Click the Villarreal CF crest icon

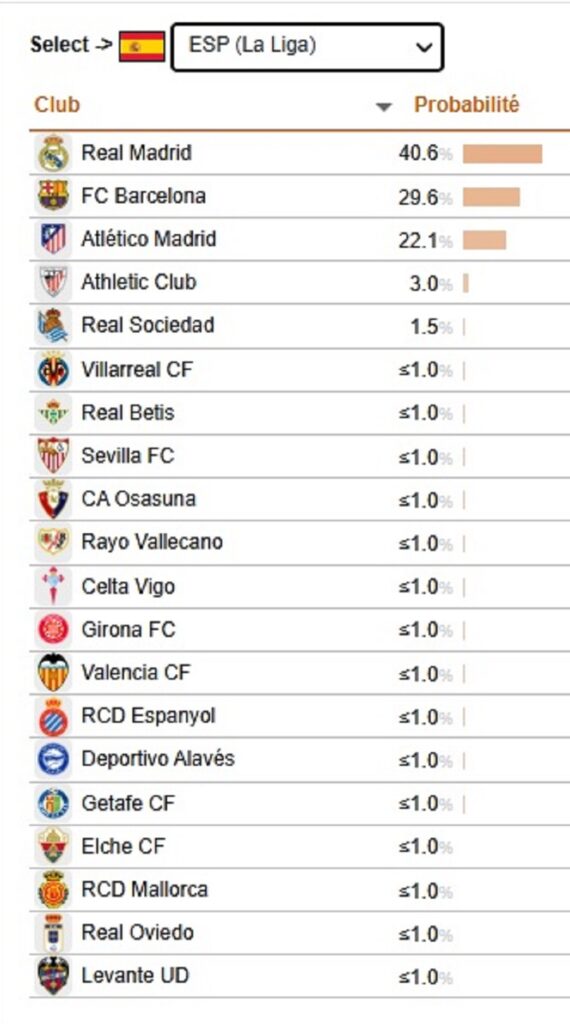tap(54, 370)
